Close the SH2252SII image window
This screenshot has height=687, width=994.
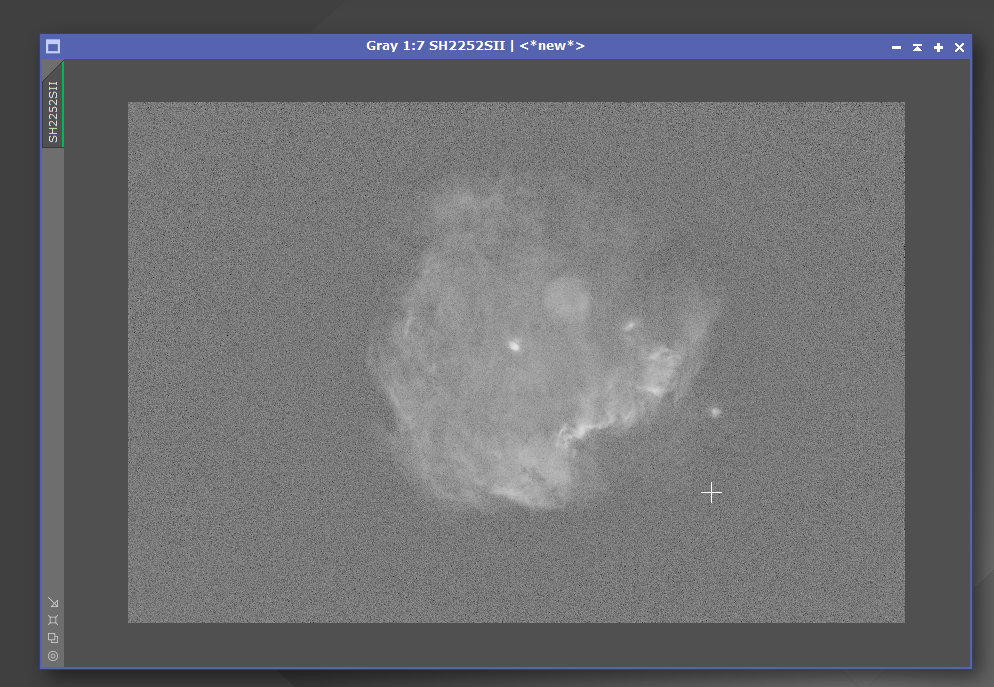959,48
